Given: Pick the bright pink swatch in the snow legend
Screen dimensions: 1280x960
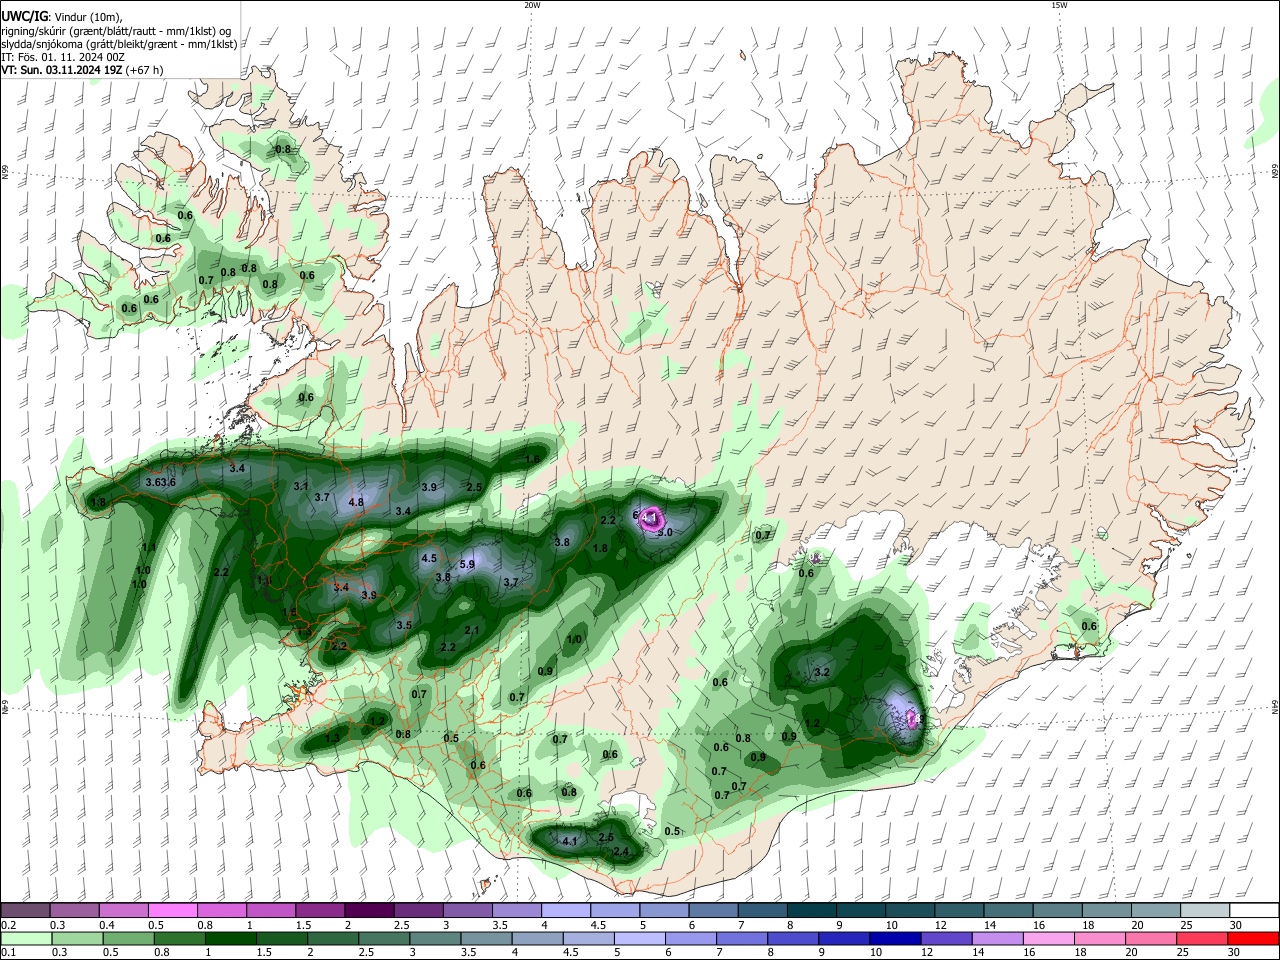Looking at the screenshot, I should [172, 911].
